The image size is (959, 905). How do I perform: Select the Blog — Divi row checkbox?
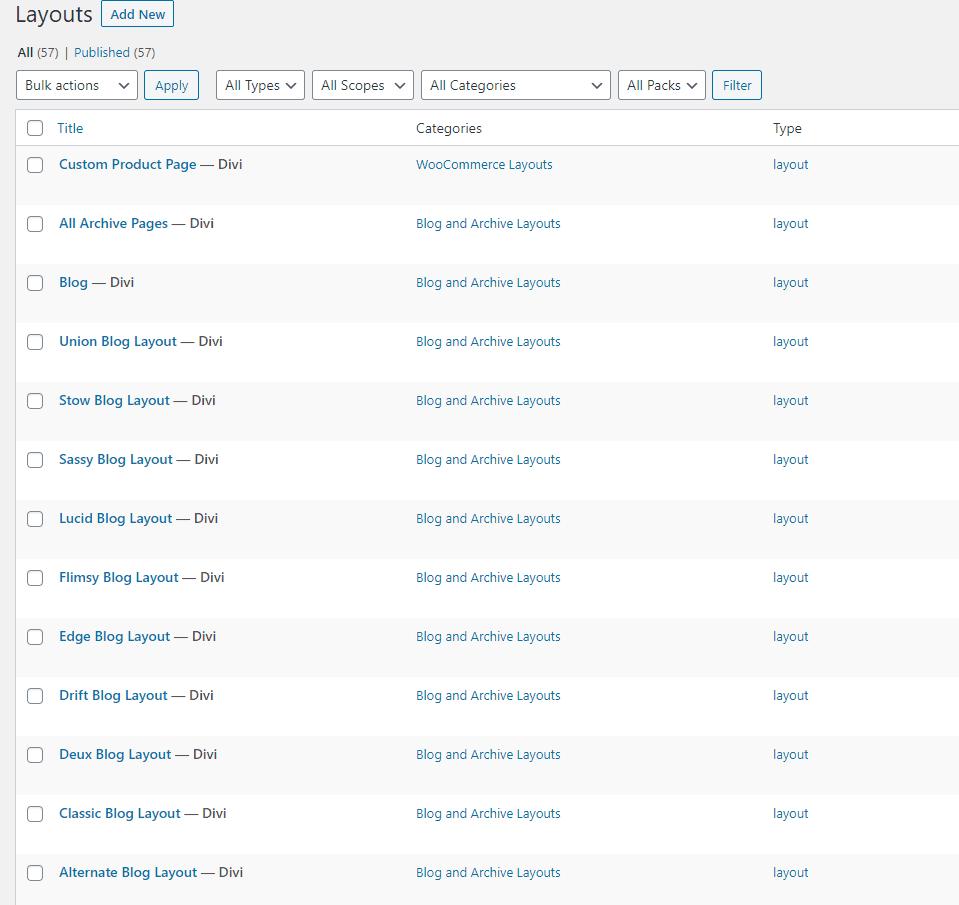pyautogui.click(x=35, y=283)
